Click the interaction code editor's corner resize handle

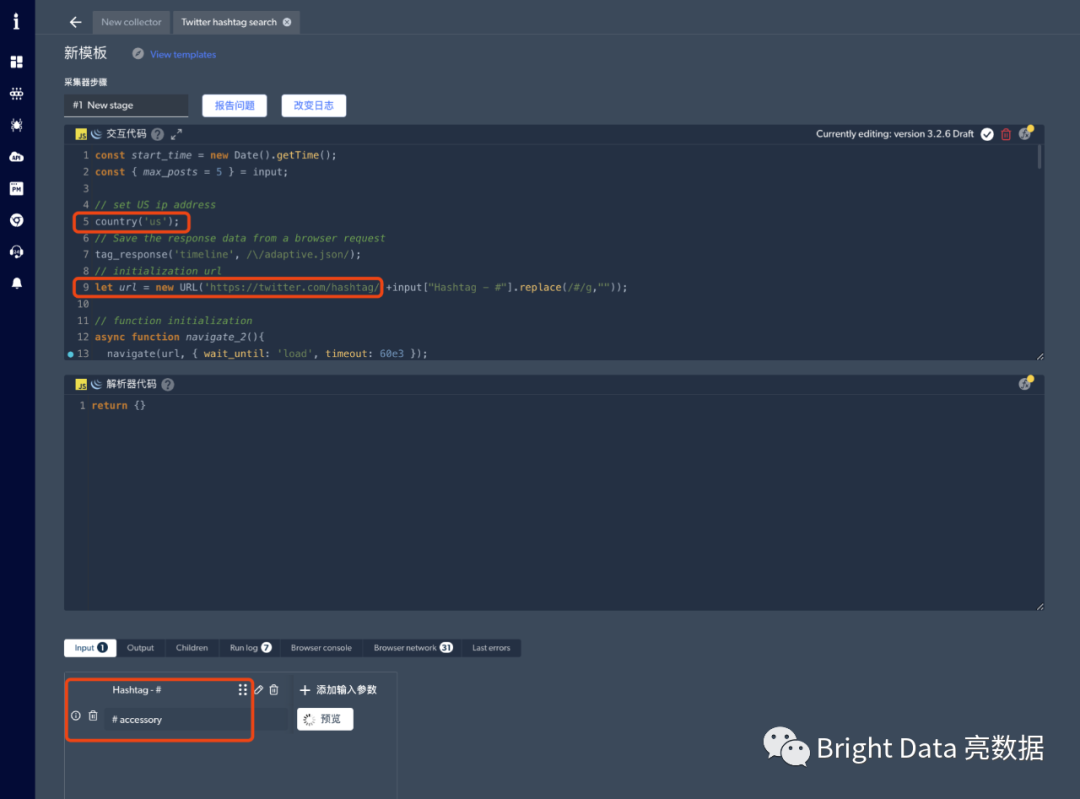pyautogui.click(x=1039, y=356)
